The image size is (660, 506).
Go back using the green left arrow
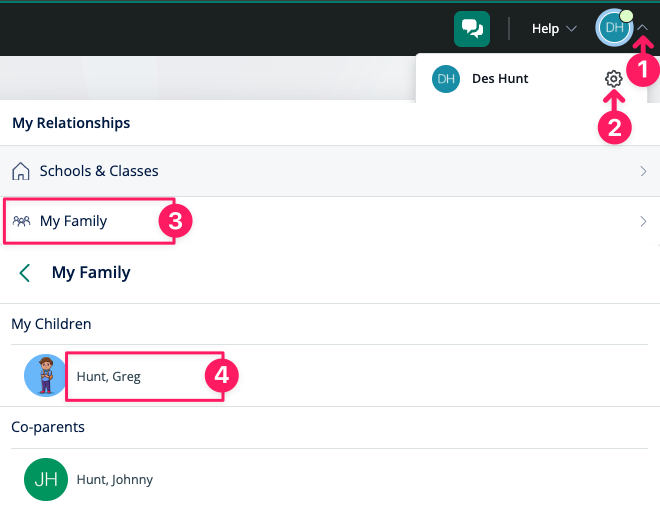(x=25, y=273)
